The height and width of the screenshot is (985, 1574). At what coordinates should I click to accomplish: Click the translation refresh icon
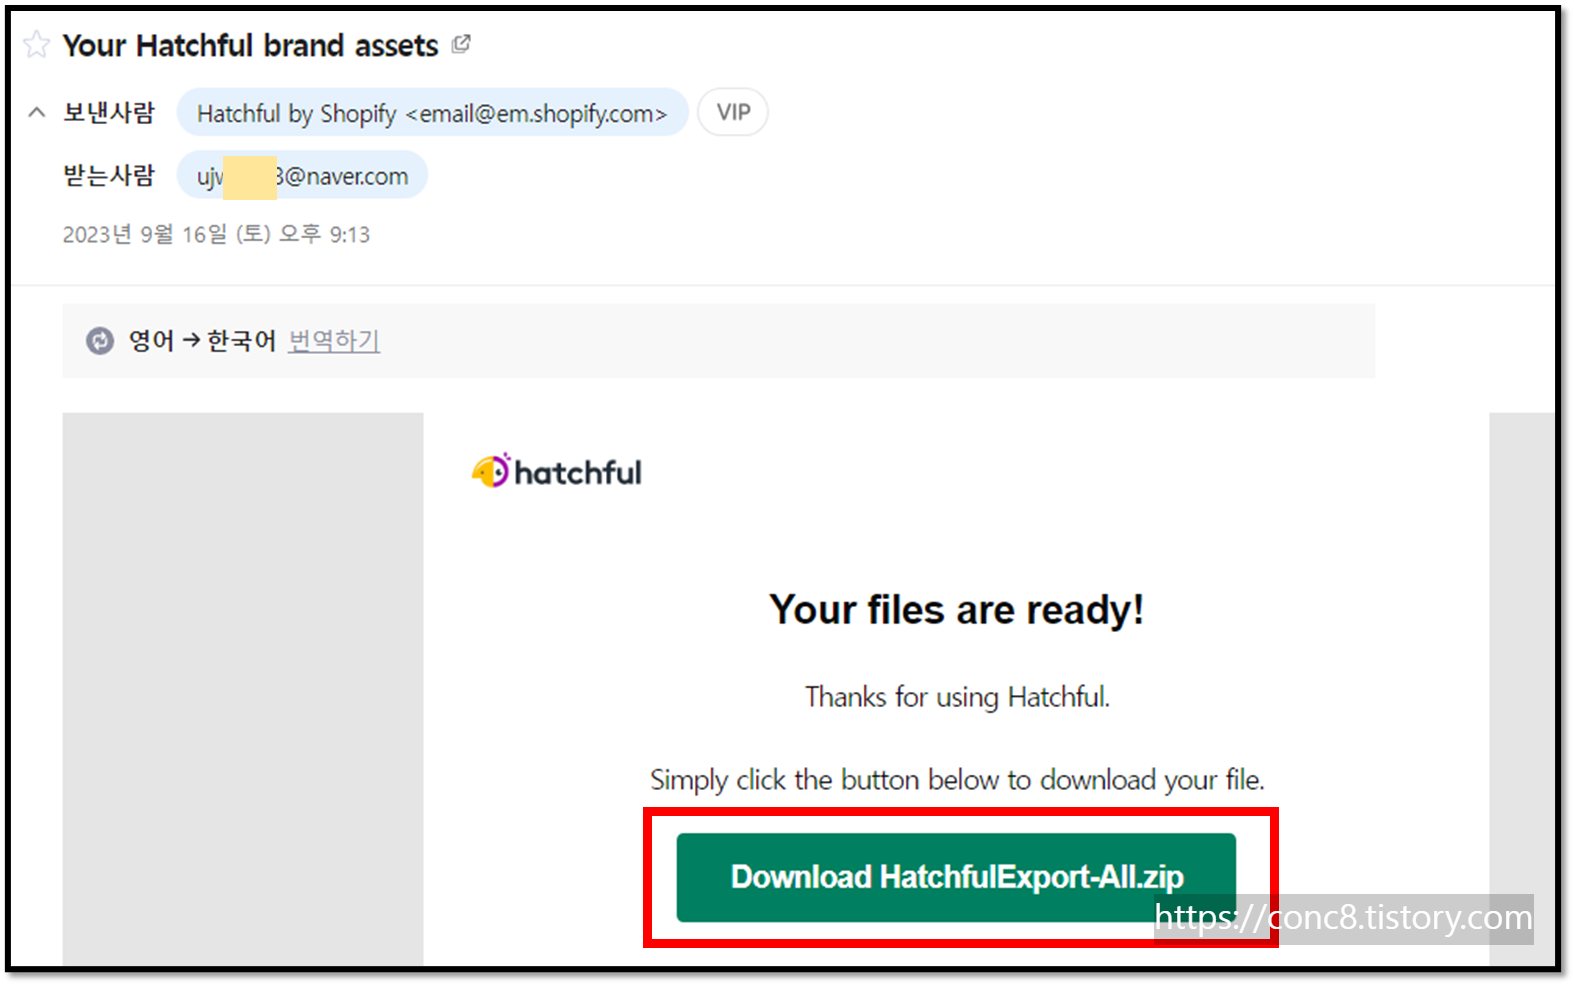[x=100, y=341]
